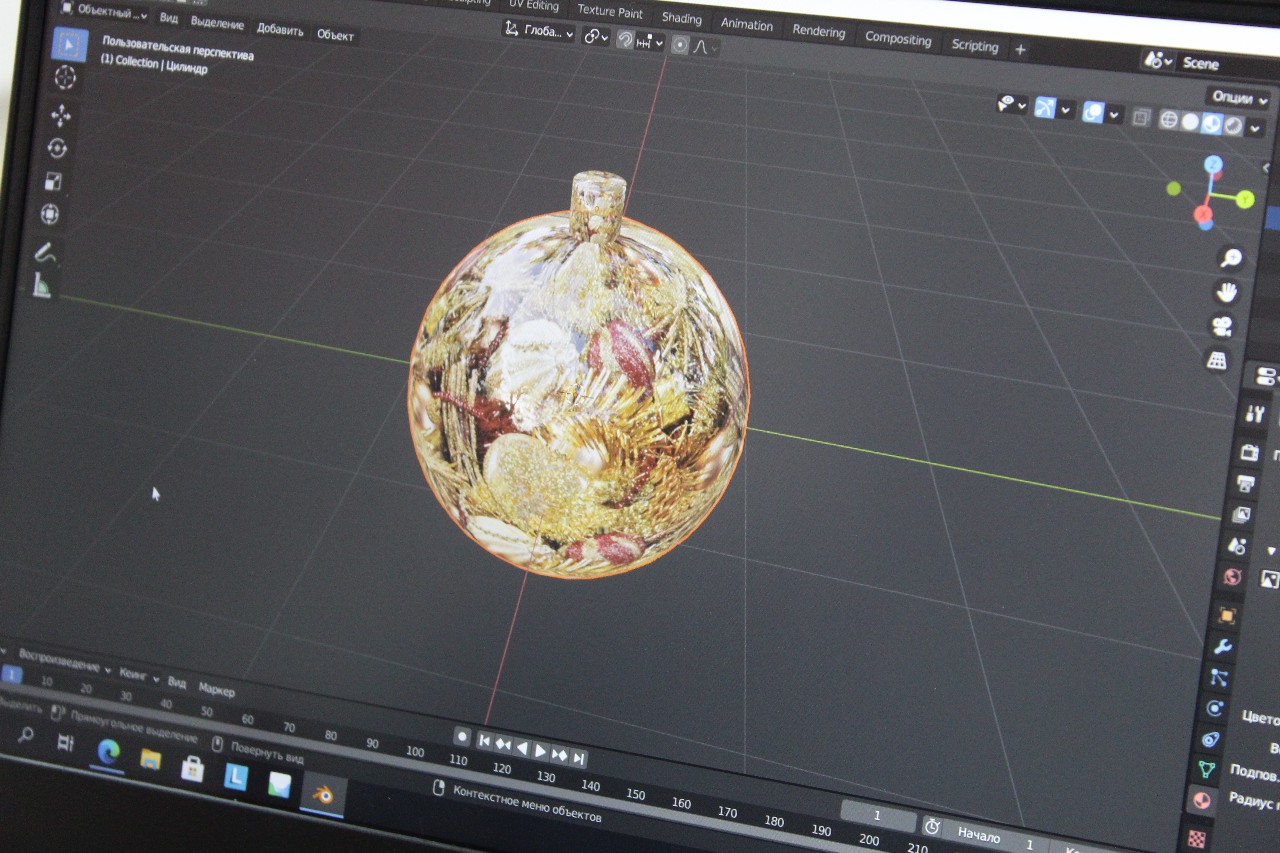
Task: Toggle proportional editing
Action: (680, 44)
